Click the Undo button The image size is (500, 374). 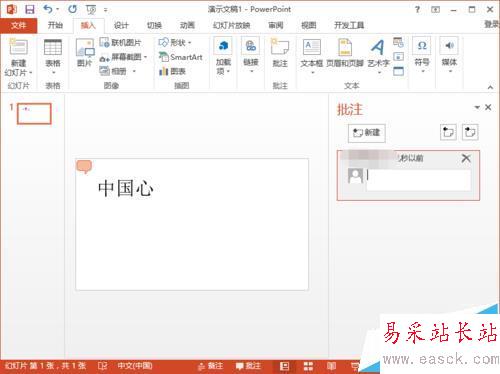[x=48, y=9]
